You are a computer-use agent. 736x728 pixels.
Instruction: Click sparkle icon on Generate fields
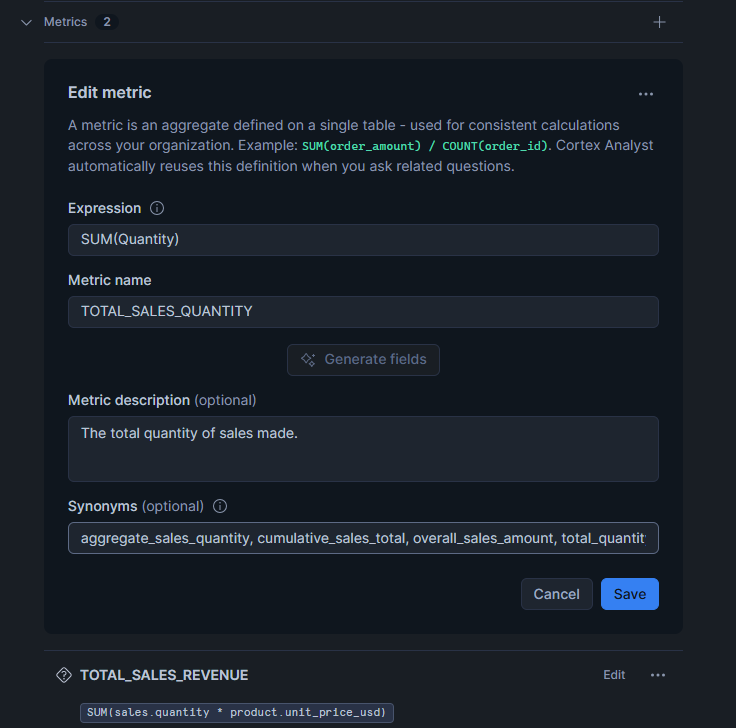[308, 360]
